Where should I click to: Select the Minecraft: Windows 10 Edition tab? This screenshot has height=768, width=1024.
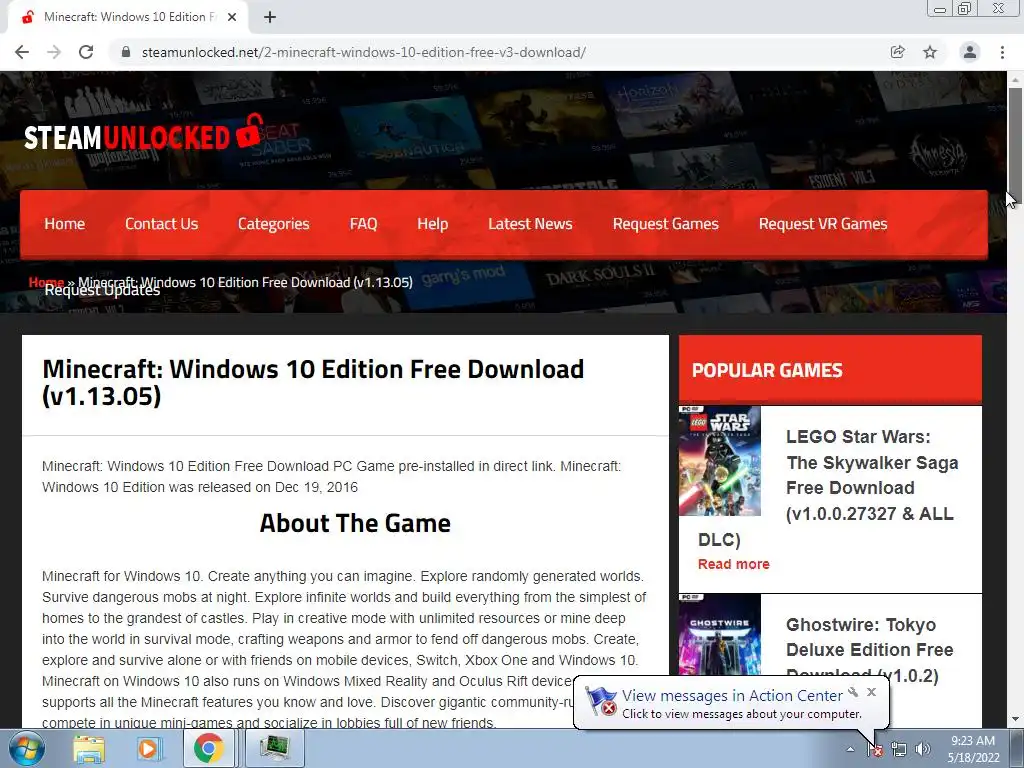click(128, 17)
